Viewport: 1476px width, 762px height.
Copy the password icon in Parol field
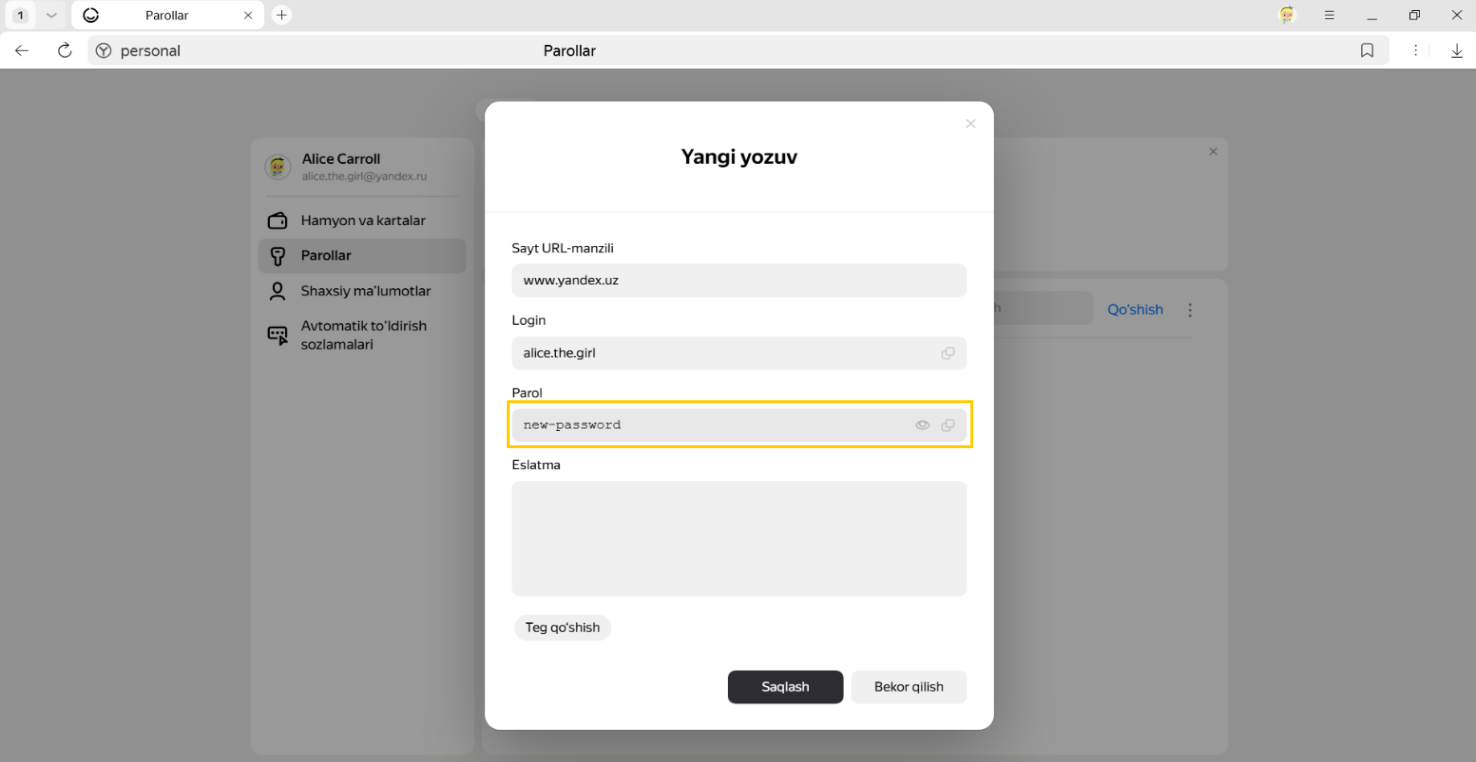pos(947,425)
